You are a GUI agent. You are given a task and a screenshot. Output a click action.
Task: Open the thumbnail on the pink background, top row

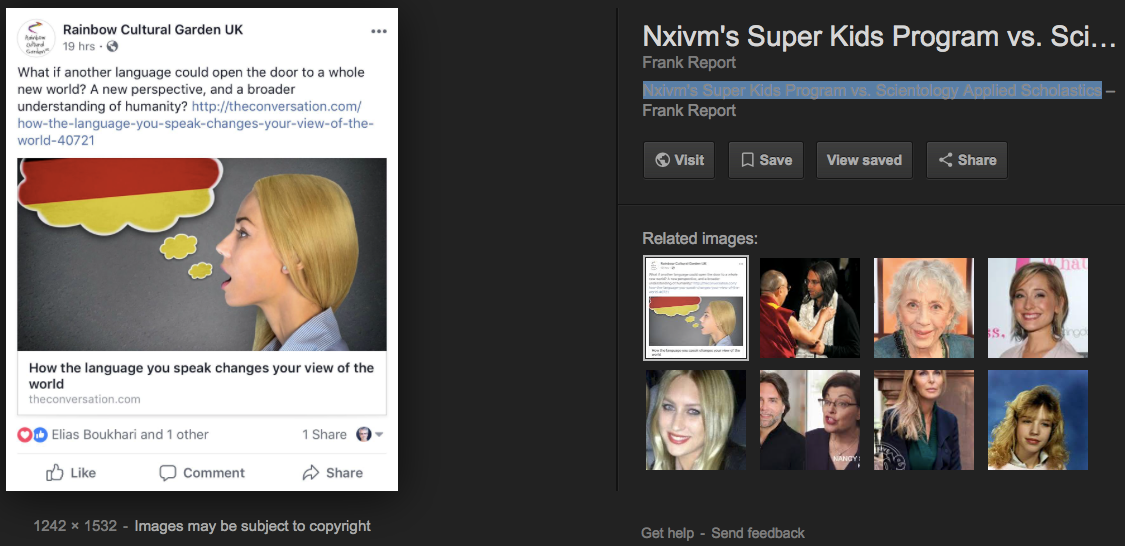tap(1037, 308)
